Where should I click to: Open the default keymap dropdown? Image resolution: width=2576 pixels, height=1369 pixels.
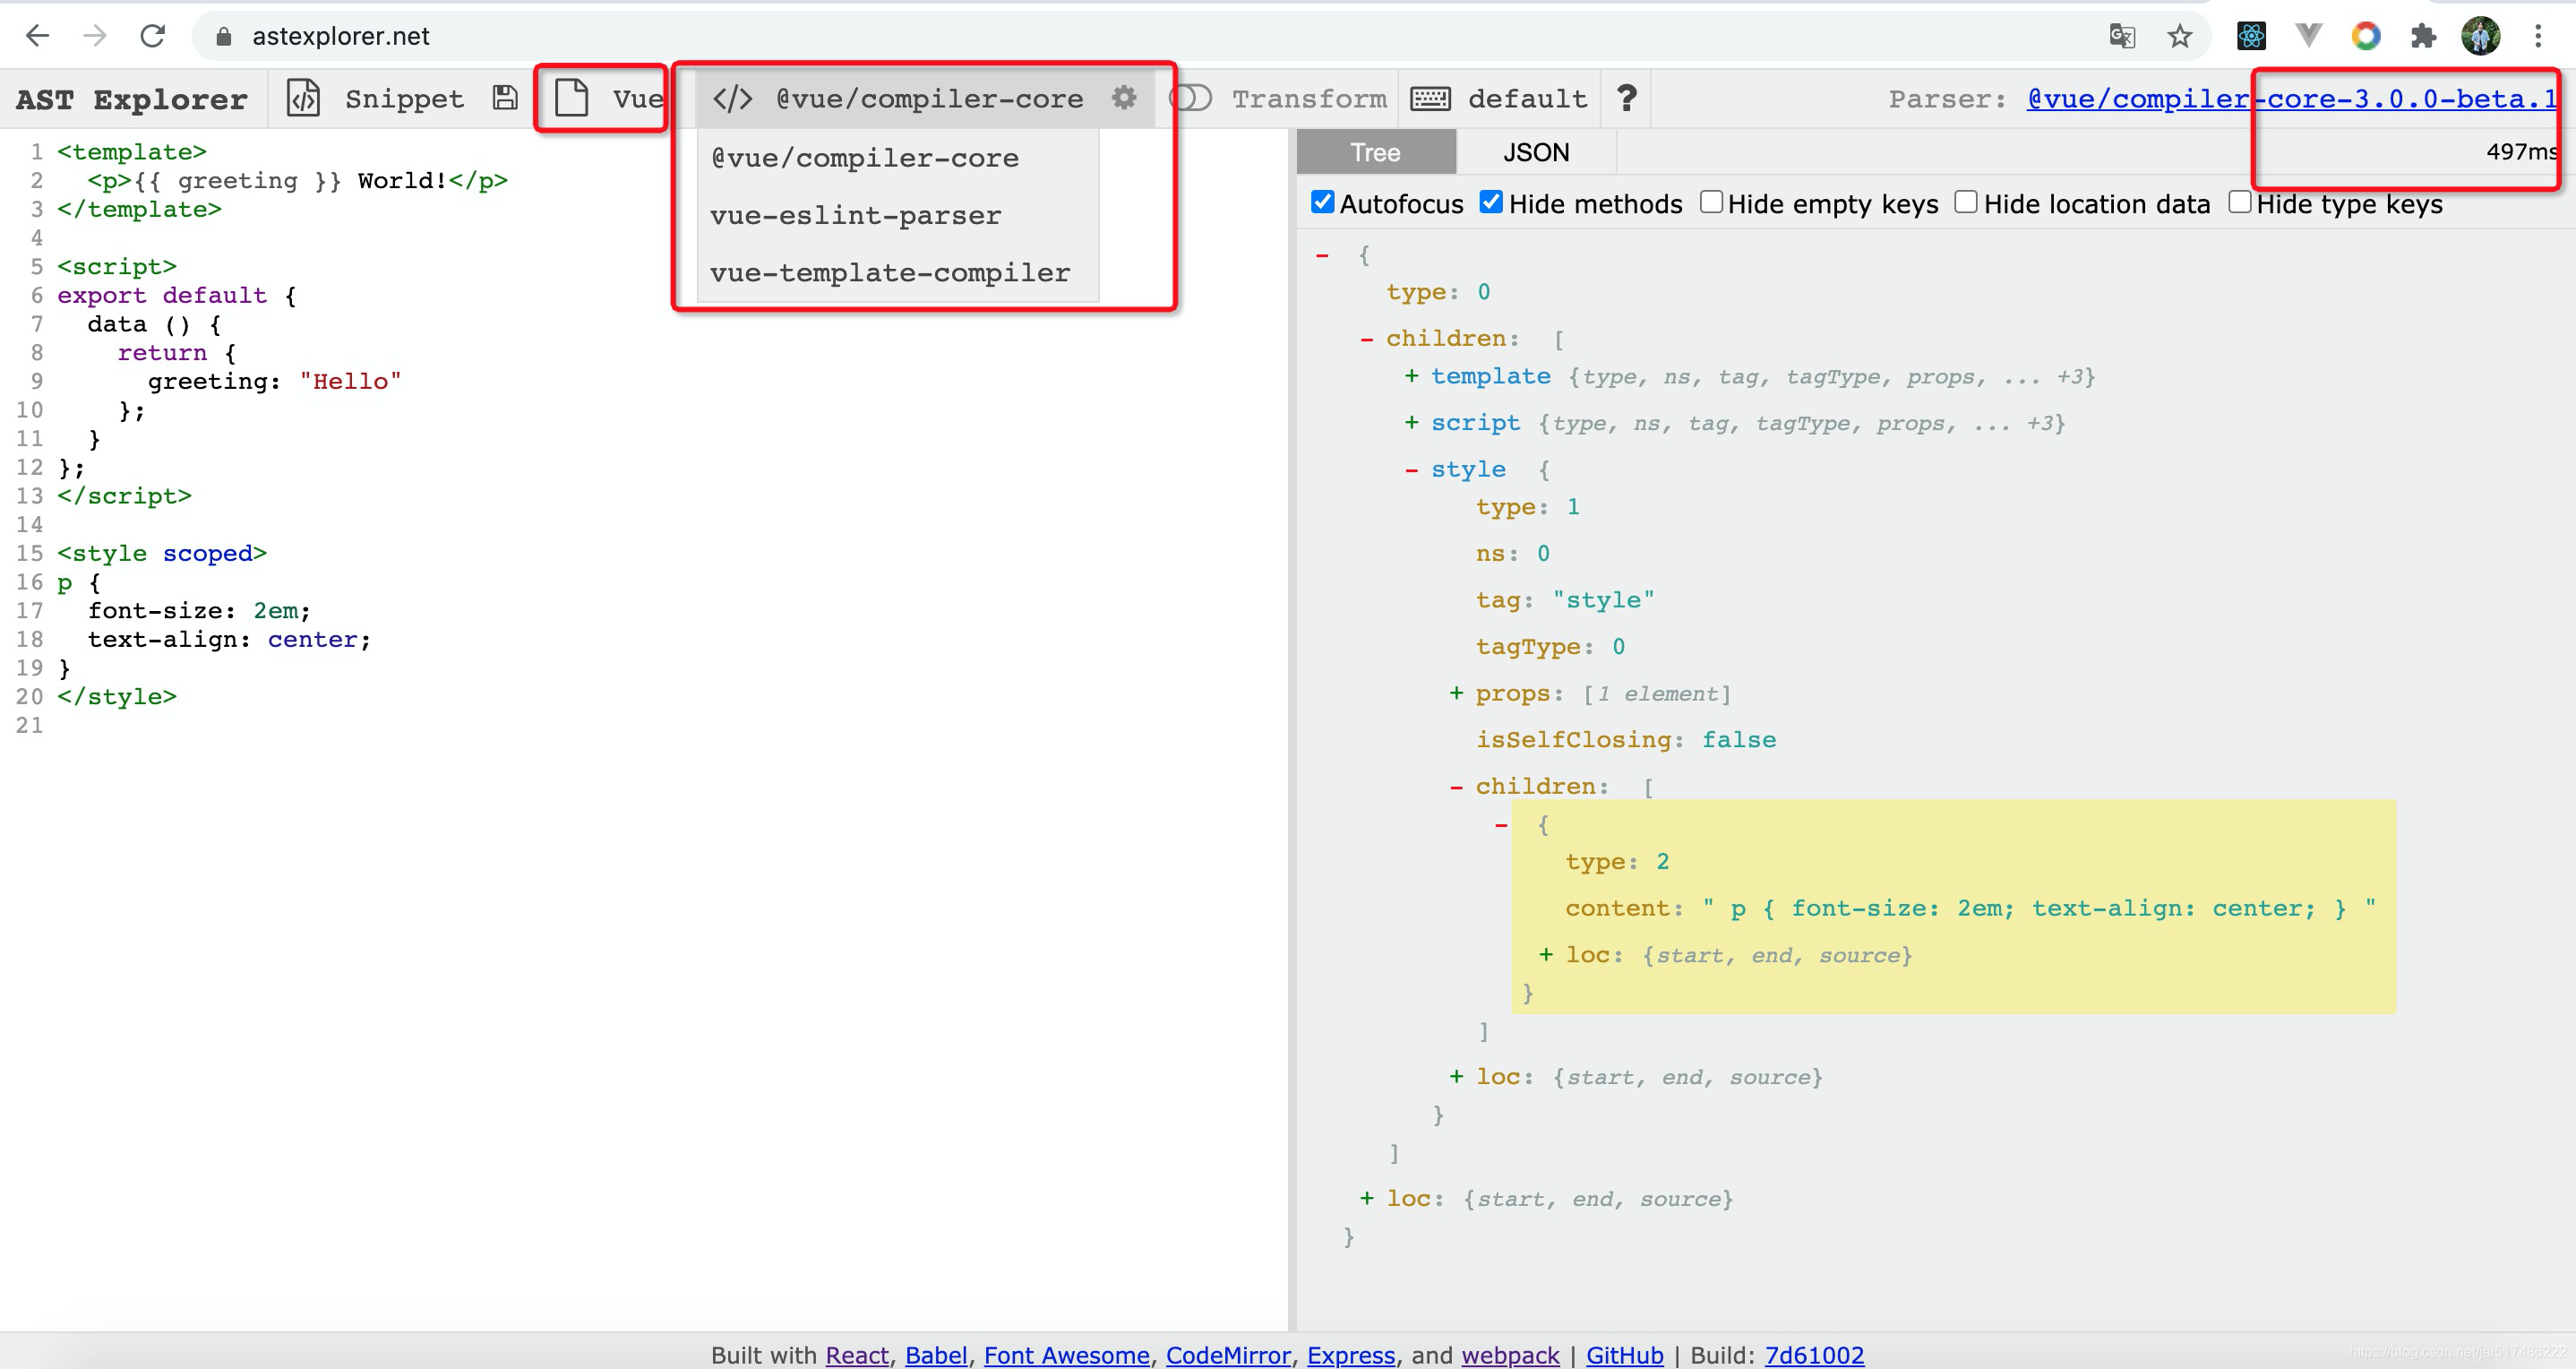(1527, 99)
